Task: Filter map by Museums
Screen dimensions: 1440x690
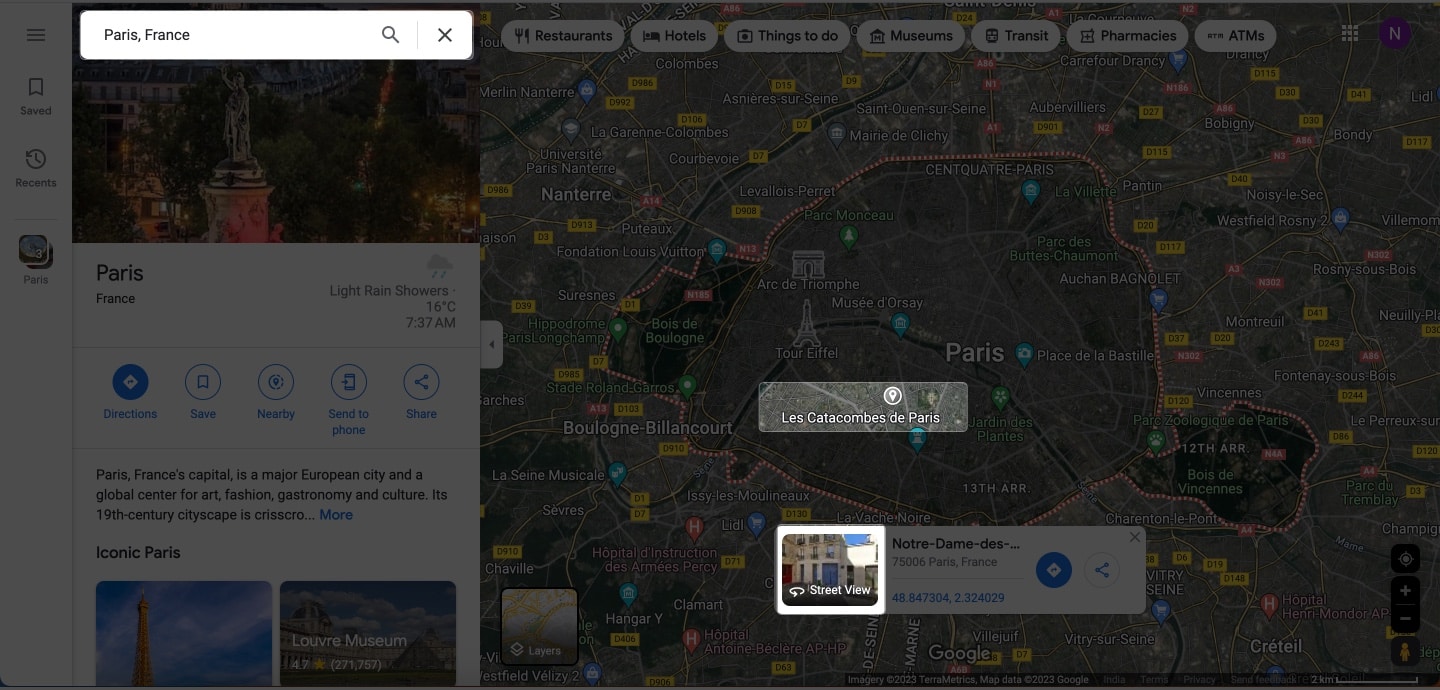Action: (911, 35)
